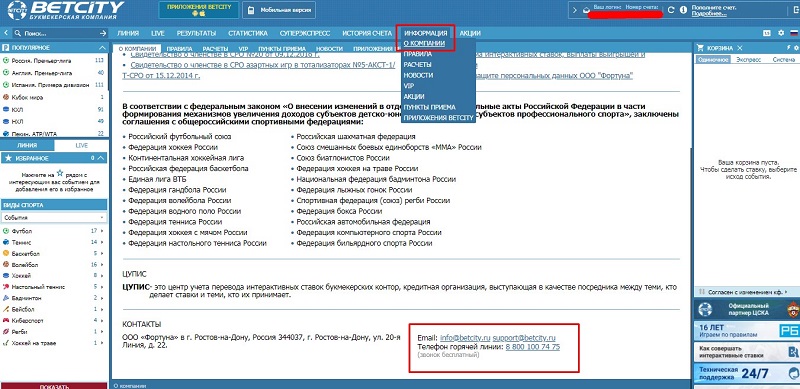Click the support@betcity.ru email link
800x389 pixels.
524,338
